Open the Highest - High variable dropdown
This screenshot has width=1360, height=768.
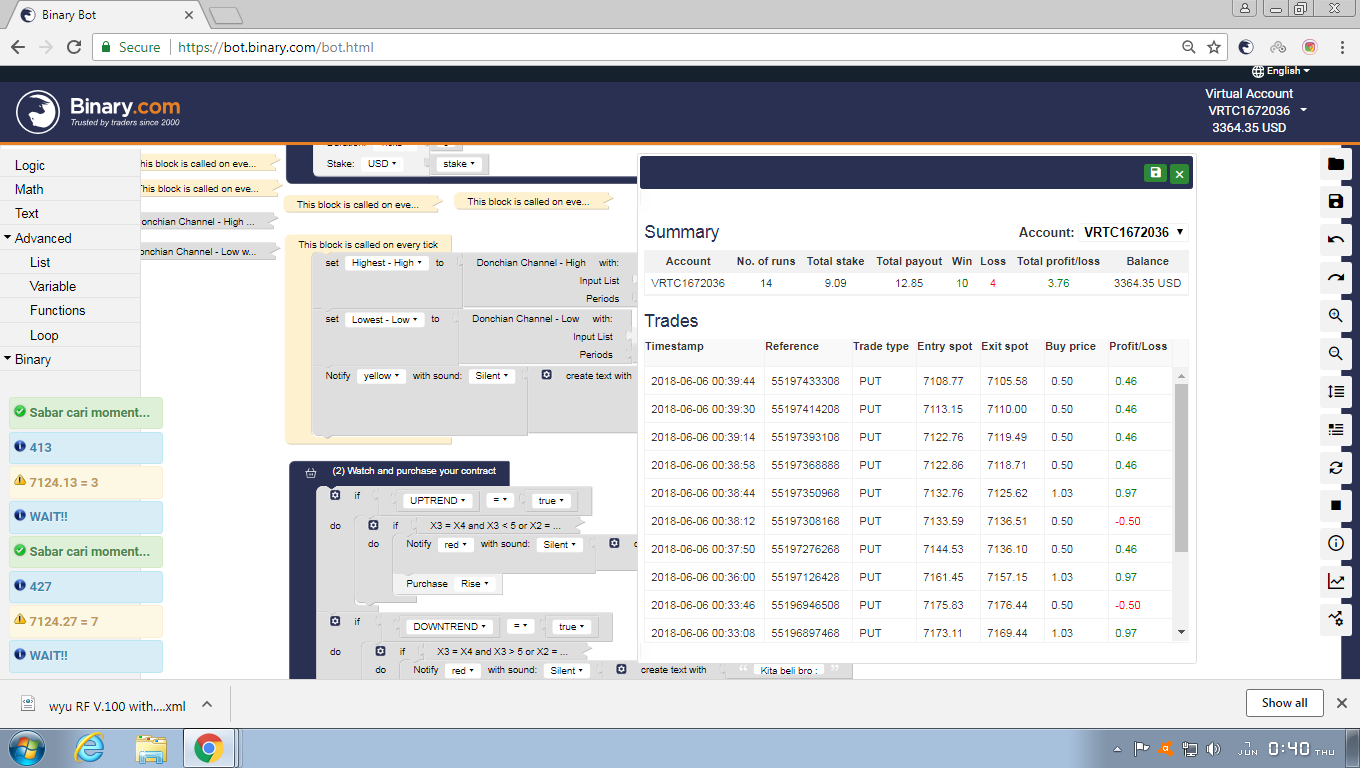click(x=386, y=263)
